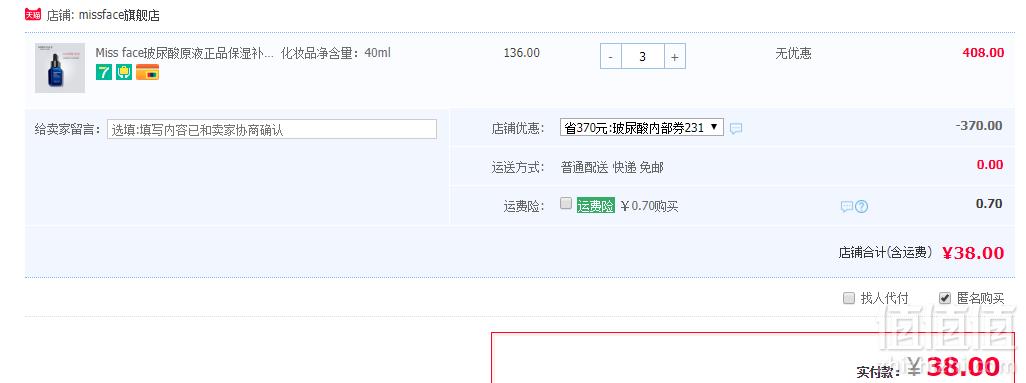1026x383 pixels.
Task: Click the 化妆品净含量: 40ml specification text
Action: pyautogui.click(x=336, y=53)
